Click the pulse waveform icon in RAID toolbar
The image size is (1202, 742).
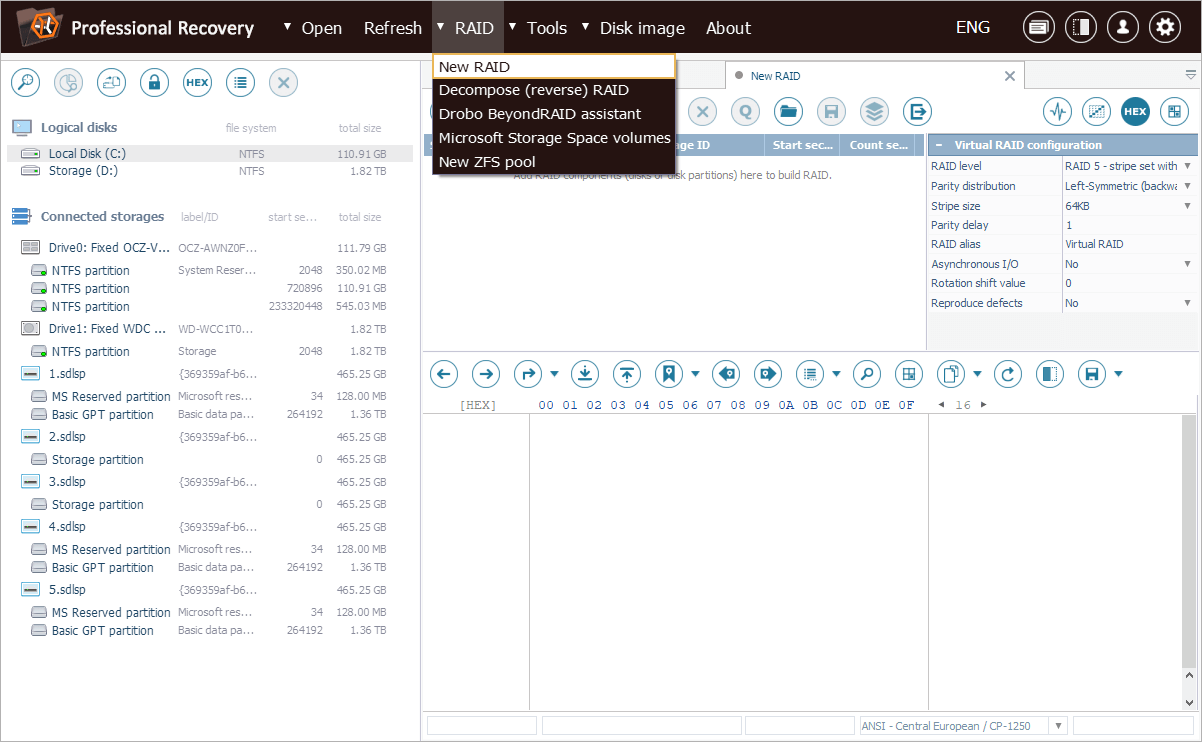coord(1057,111)
